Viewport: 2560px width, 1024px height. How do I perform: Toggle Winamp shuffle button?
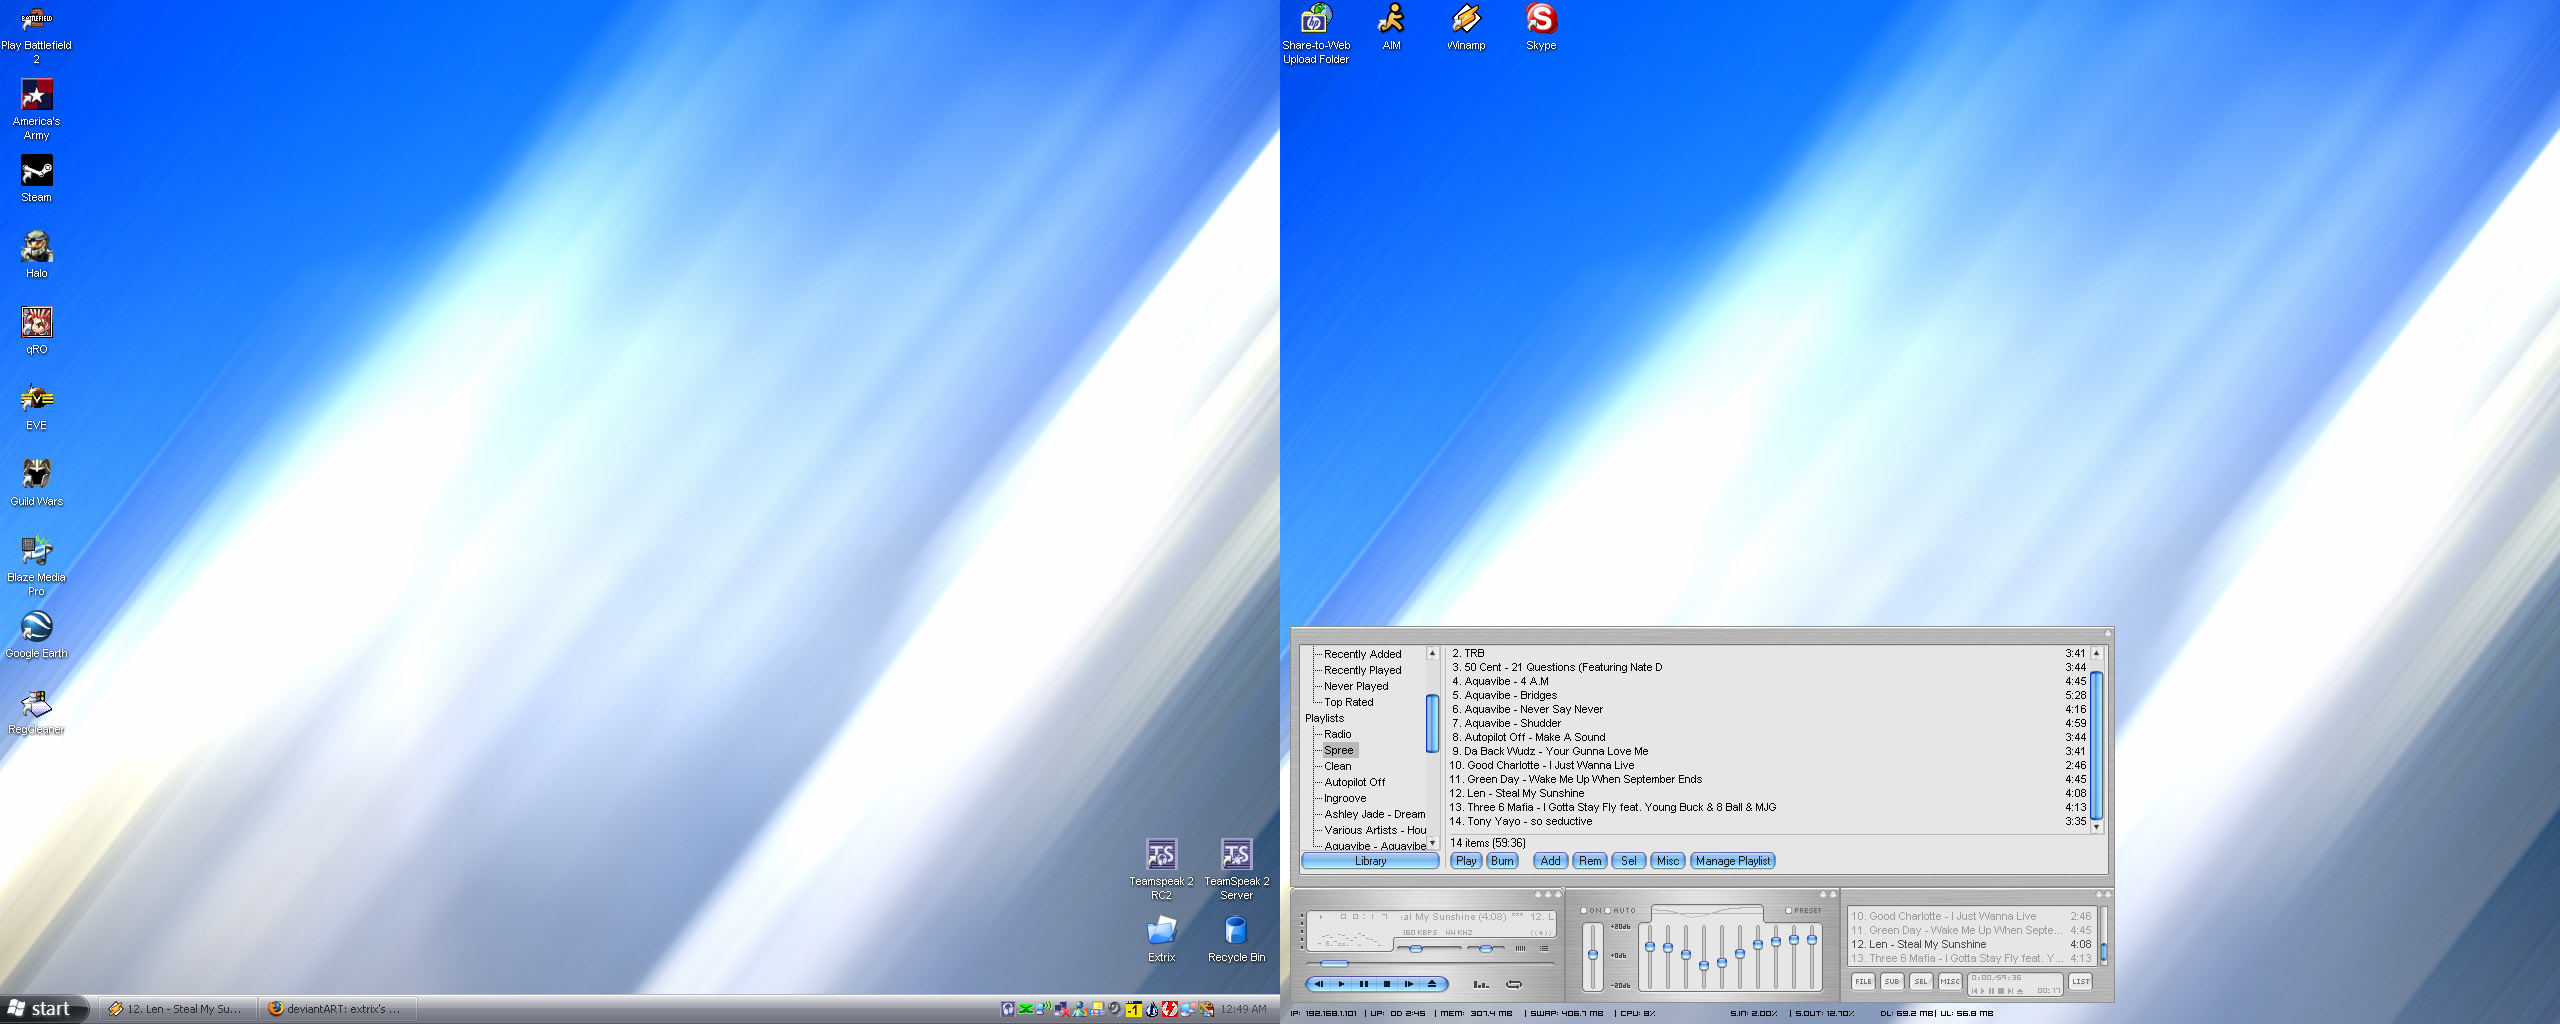click(1481, 984)
